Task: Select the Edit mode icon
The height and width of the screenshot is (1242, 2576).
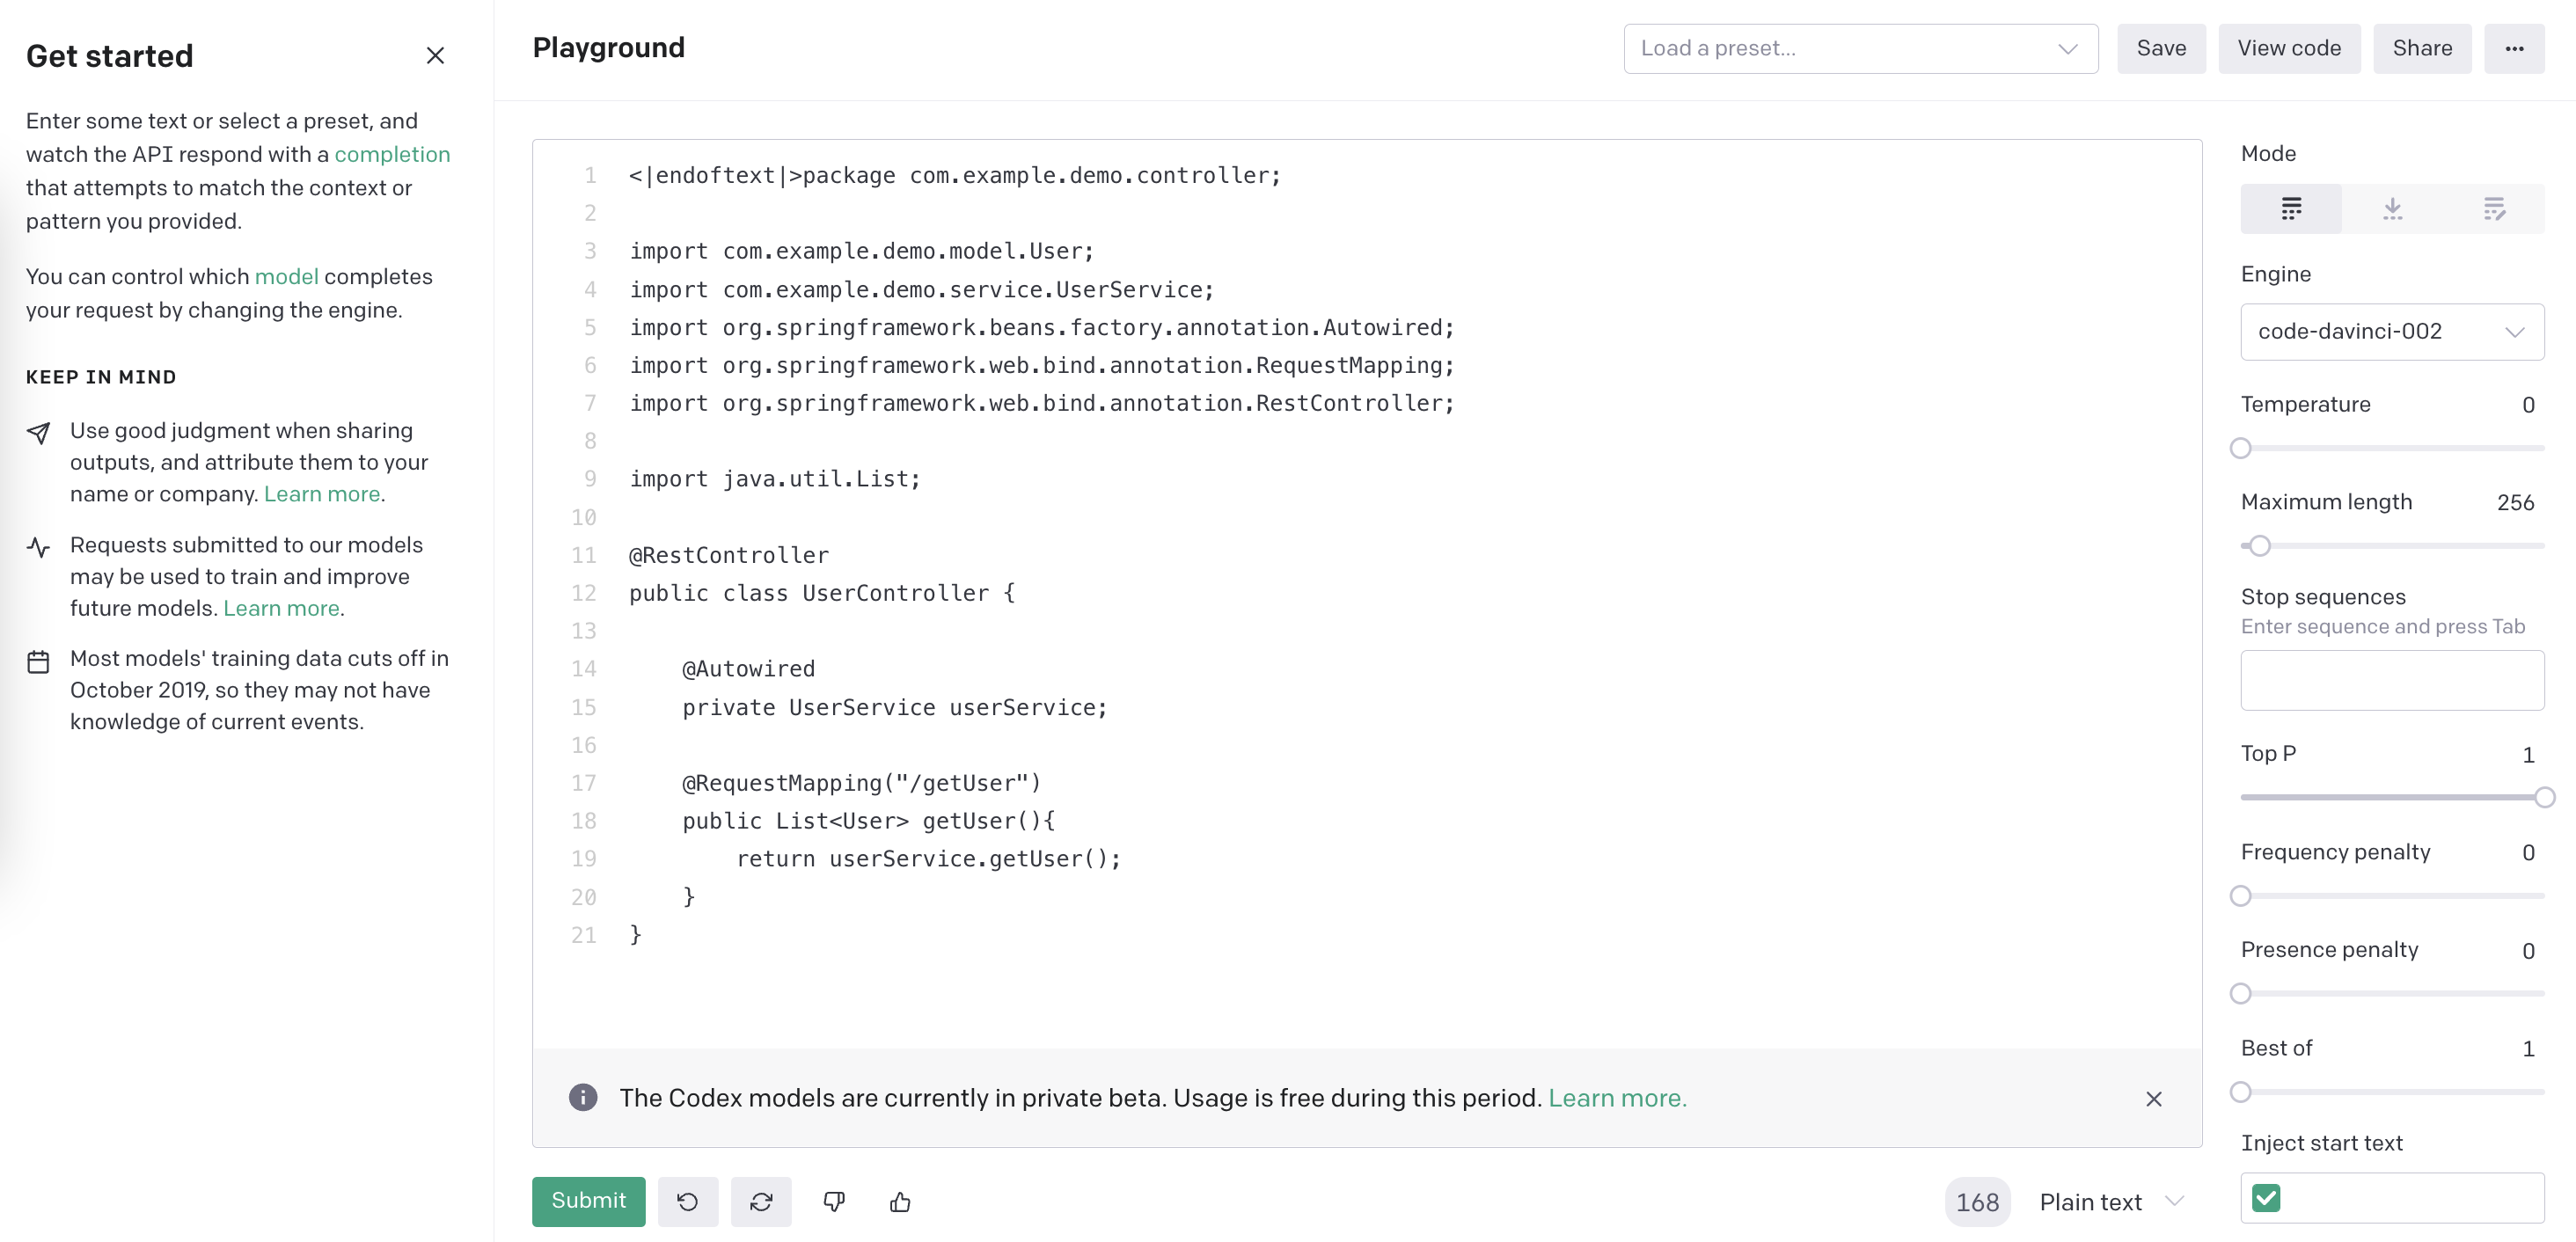Action: click(2494, 208)
